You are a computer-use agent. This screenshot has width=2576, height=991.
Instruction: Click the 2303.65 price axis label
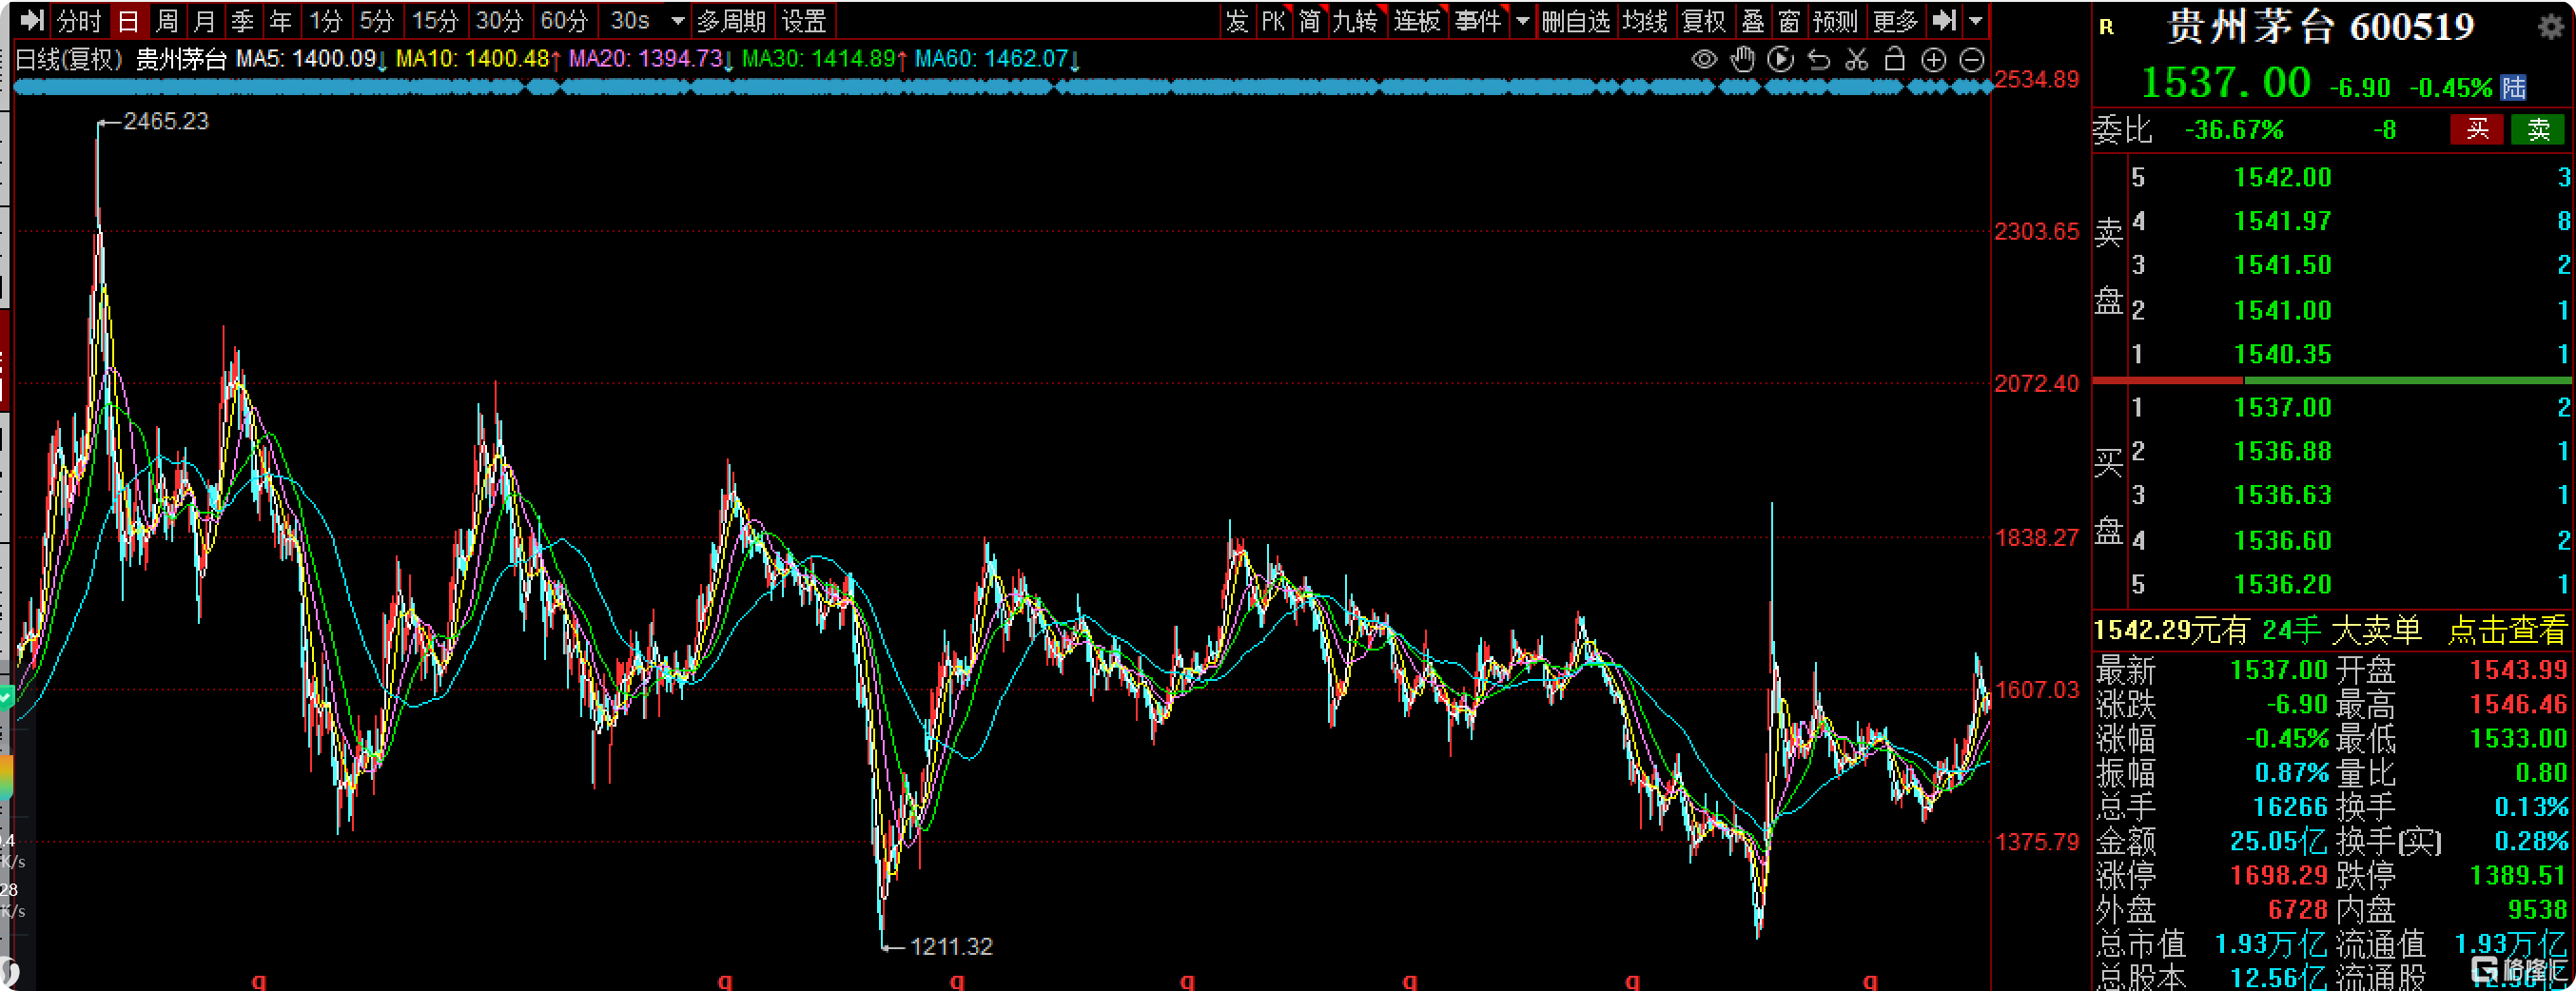click(2037, 232)
